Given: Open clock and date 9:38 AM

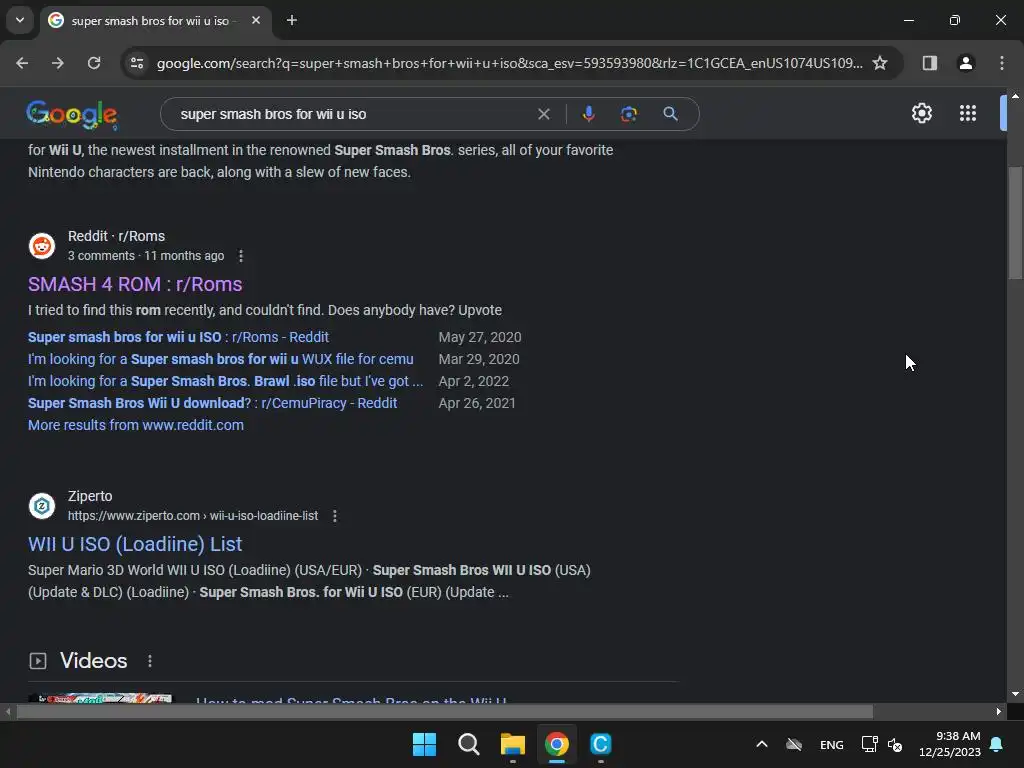Looking at the screenshot, I should tap(950, 744).
